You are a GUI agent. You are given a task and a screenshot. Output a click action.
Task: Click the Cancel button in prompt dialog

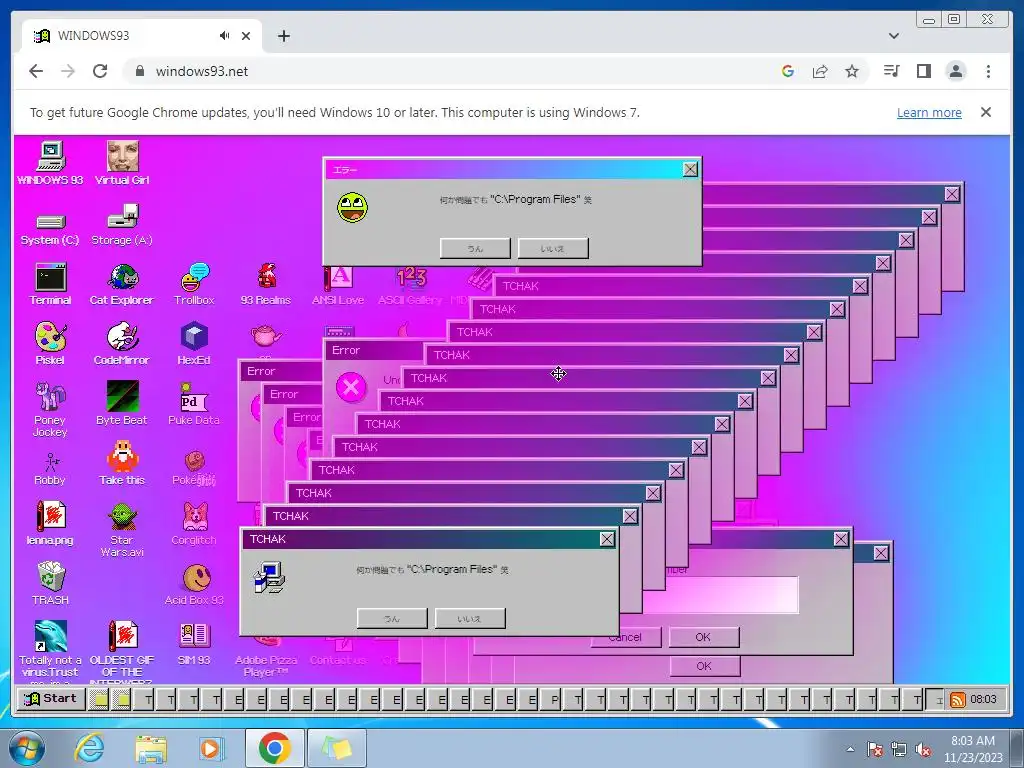626,637
